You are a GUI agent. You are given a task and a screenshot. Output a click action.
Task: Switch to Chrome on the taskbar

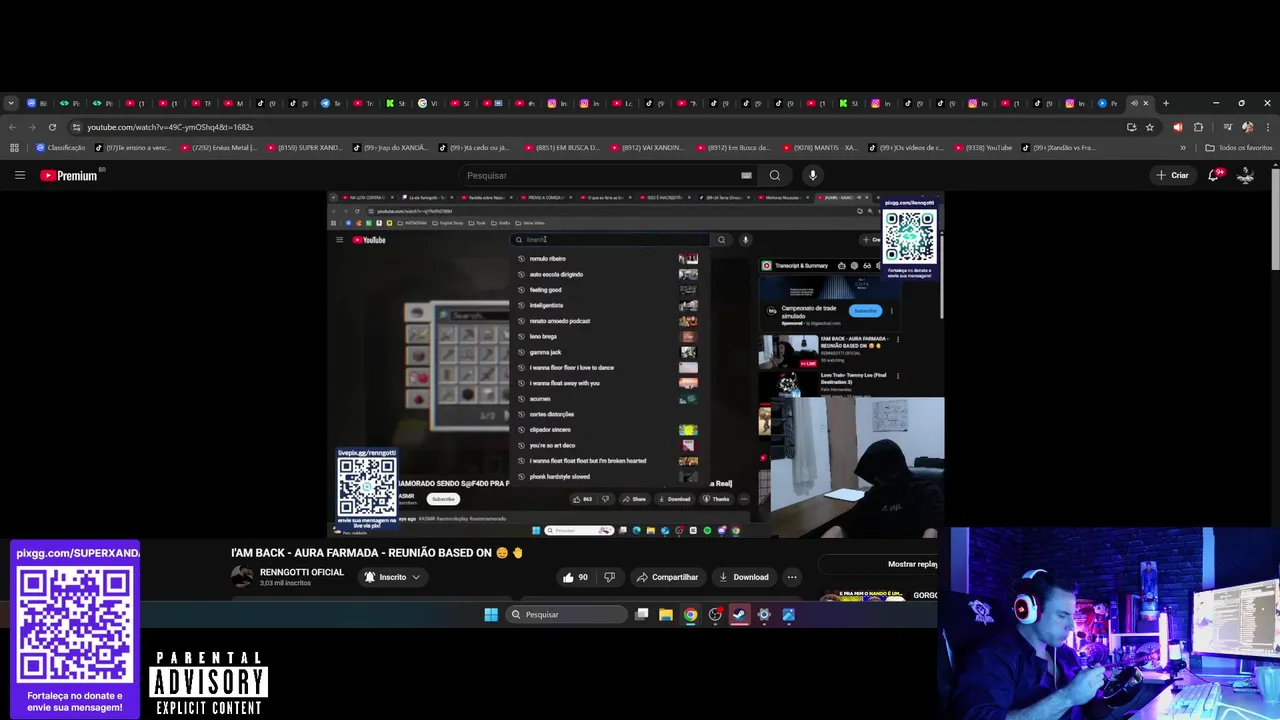690,614
